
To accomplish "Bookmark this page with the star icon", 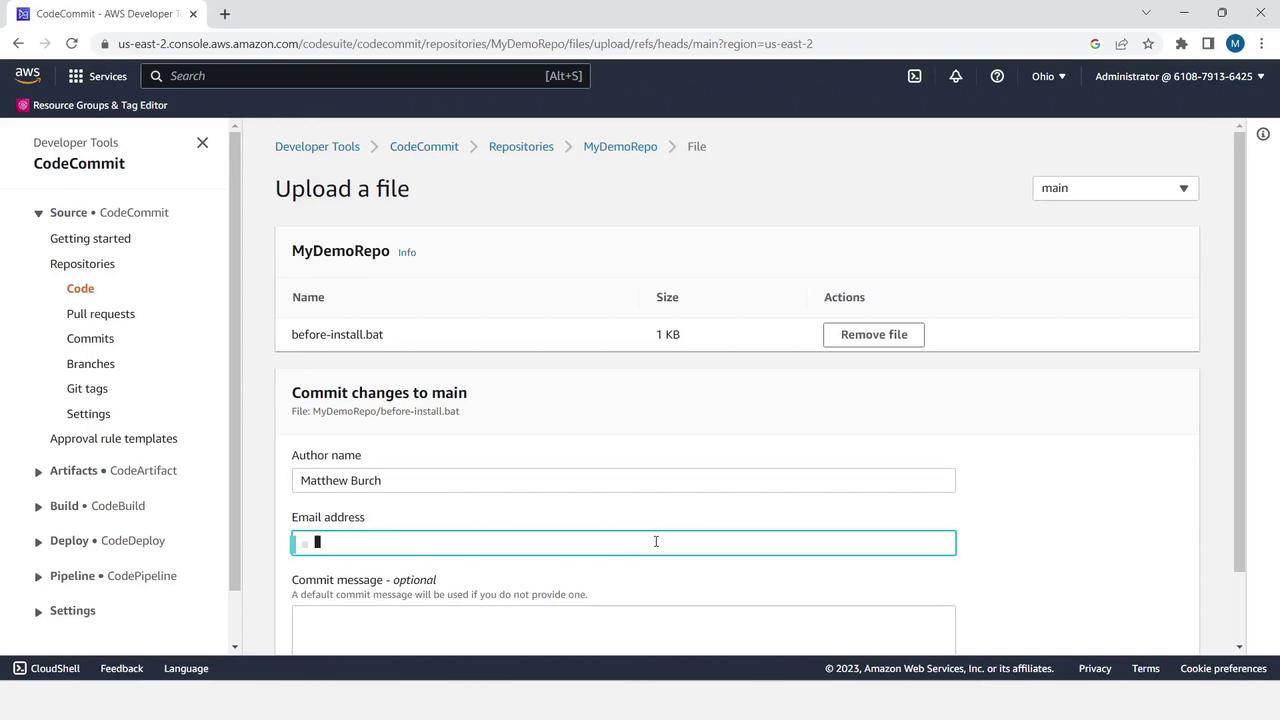I will point(1148,44).
